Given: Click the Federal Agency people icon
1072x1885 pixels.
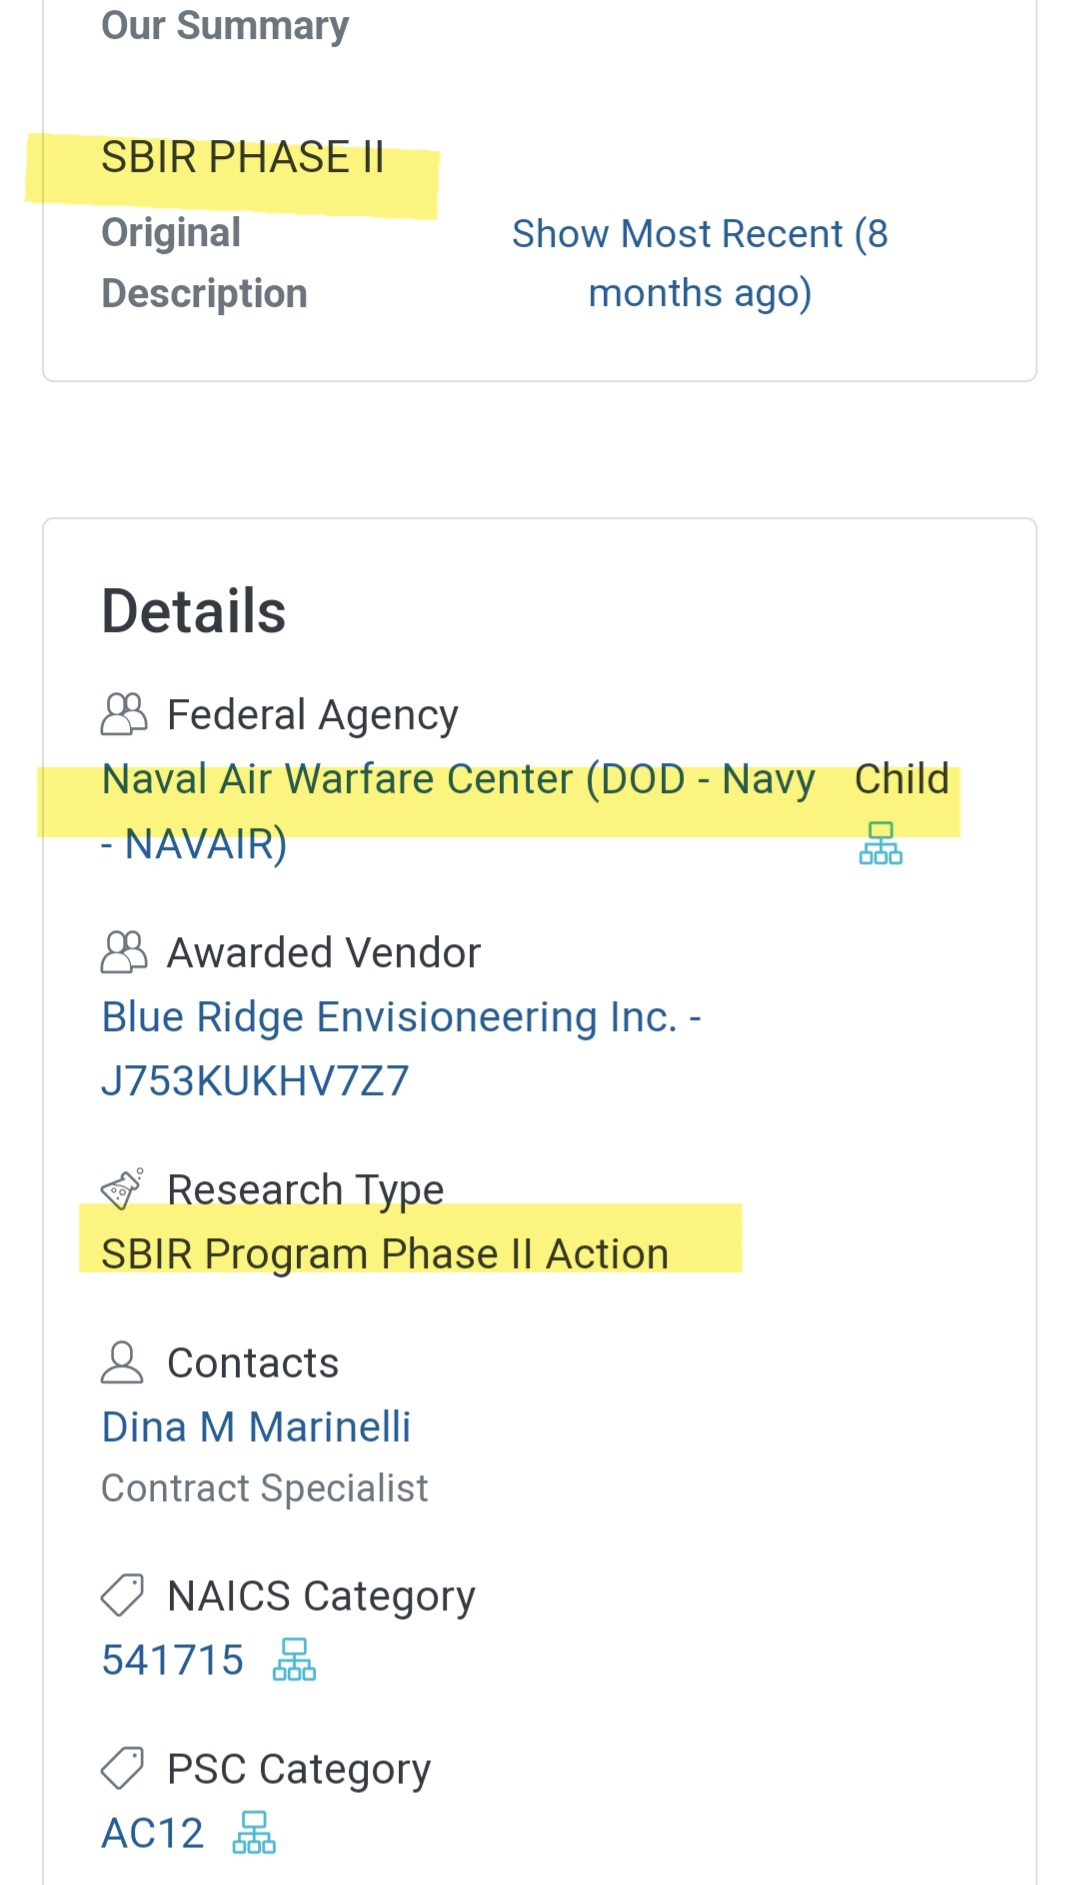Looking at the screenshot, I should [x=124, y=714].
